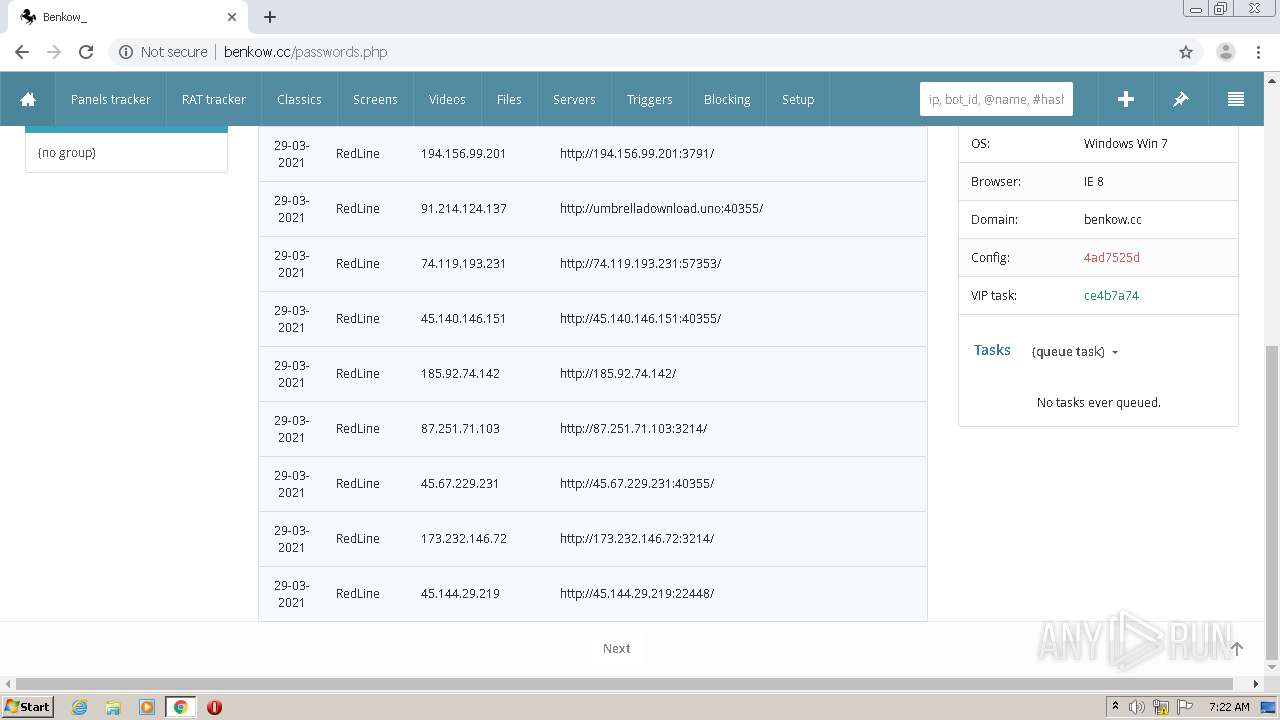This screenshot has width=1280, height=720.
Task: Open the list menu icon
Action: 1235,99
